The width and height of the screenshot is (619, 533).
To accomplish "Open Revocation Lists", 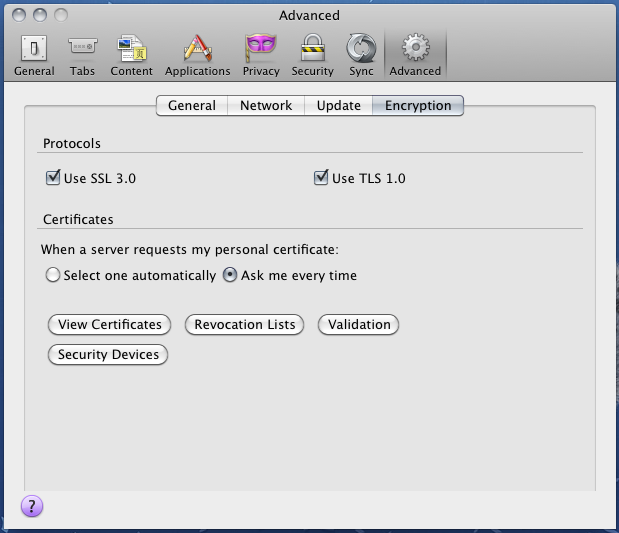I will (245, 324).
